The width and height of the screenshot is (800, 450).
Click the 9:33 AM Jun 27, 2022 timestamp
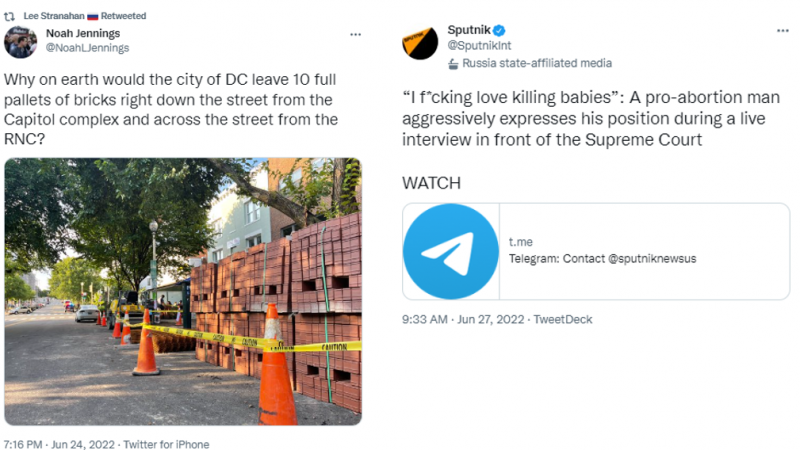point(463,319)
